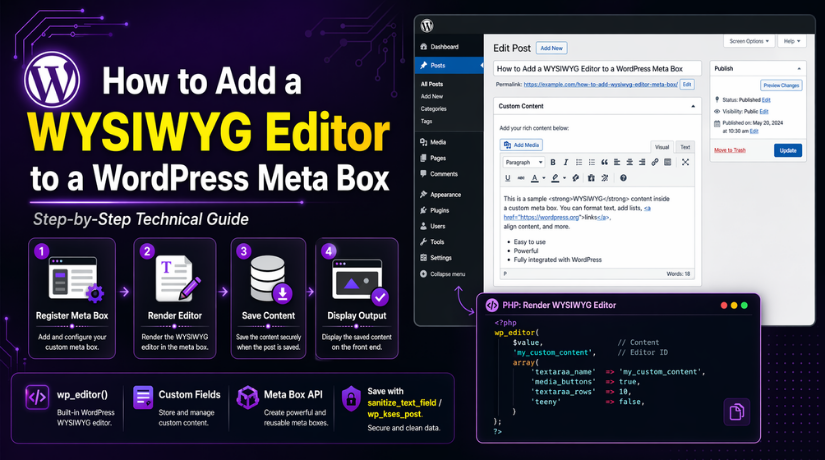Open Media in the admin sidebar
Viewport: 825px width, 460px height.
coord(449,142)
